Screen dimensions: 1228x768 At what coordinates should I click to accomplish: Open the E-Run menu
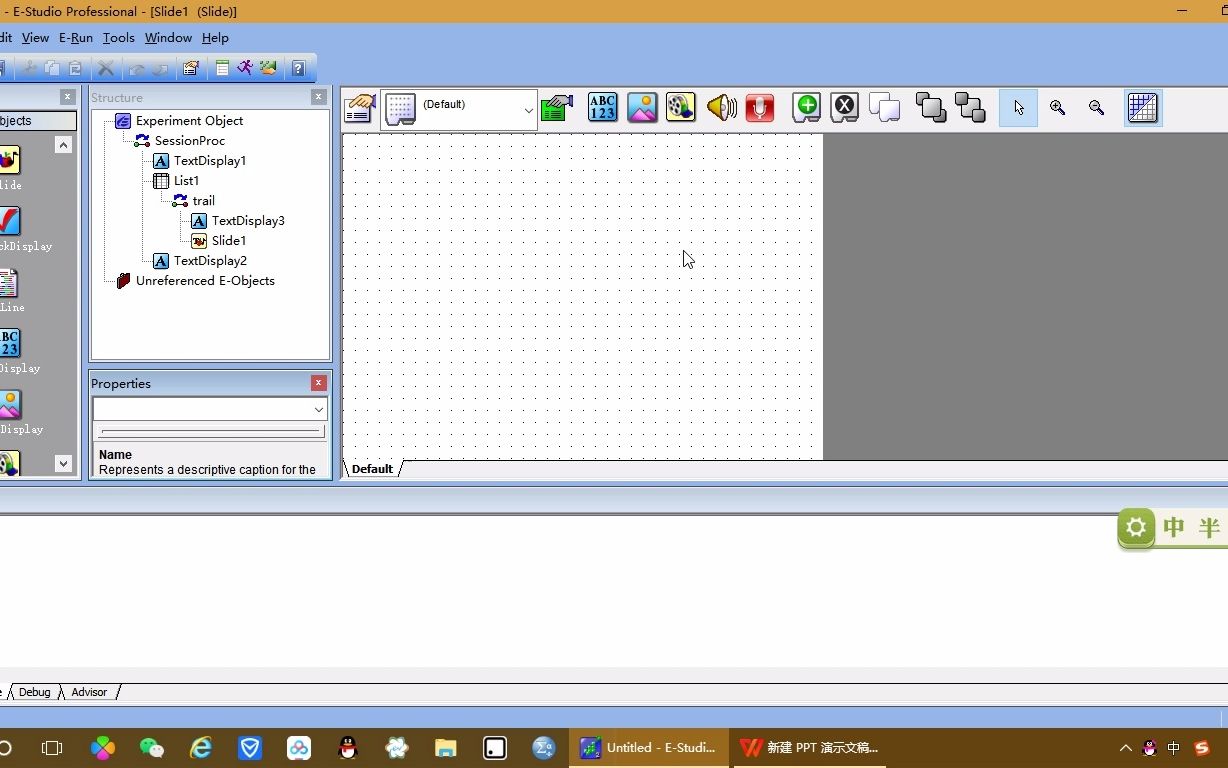click(76, 37)
